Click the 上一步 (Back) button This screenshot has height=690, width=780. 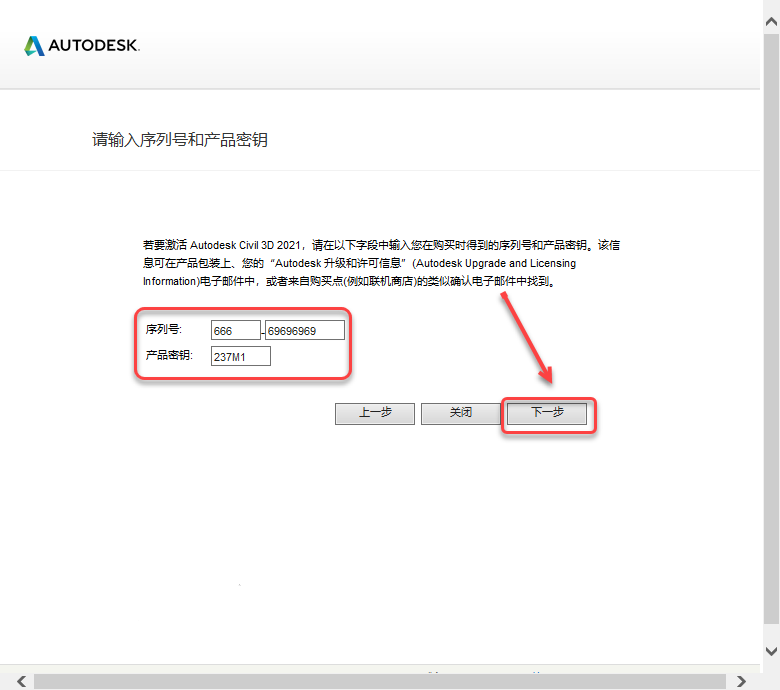[x=375, y=413]
